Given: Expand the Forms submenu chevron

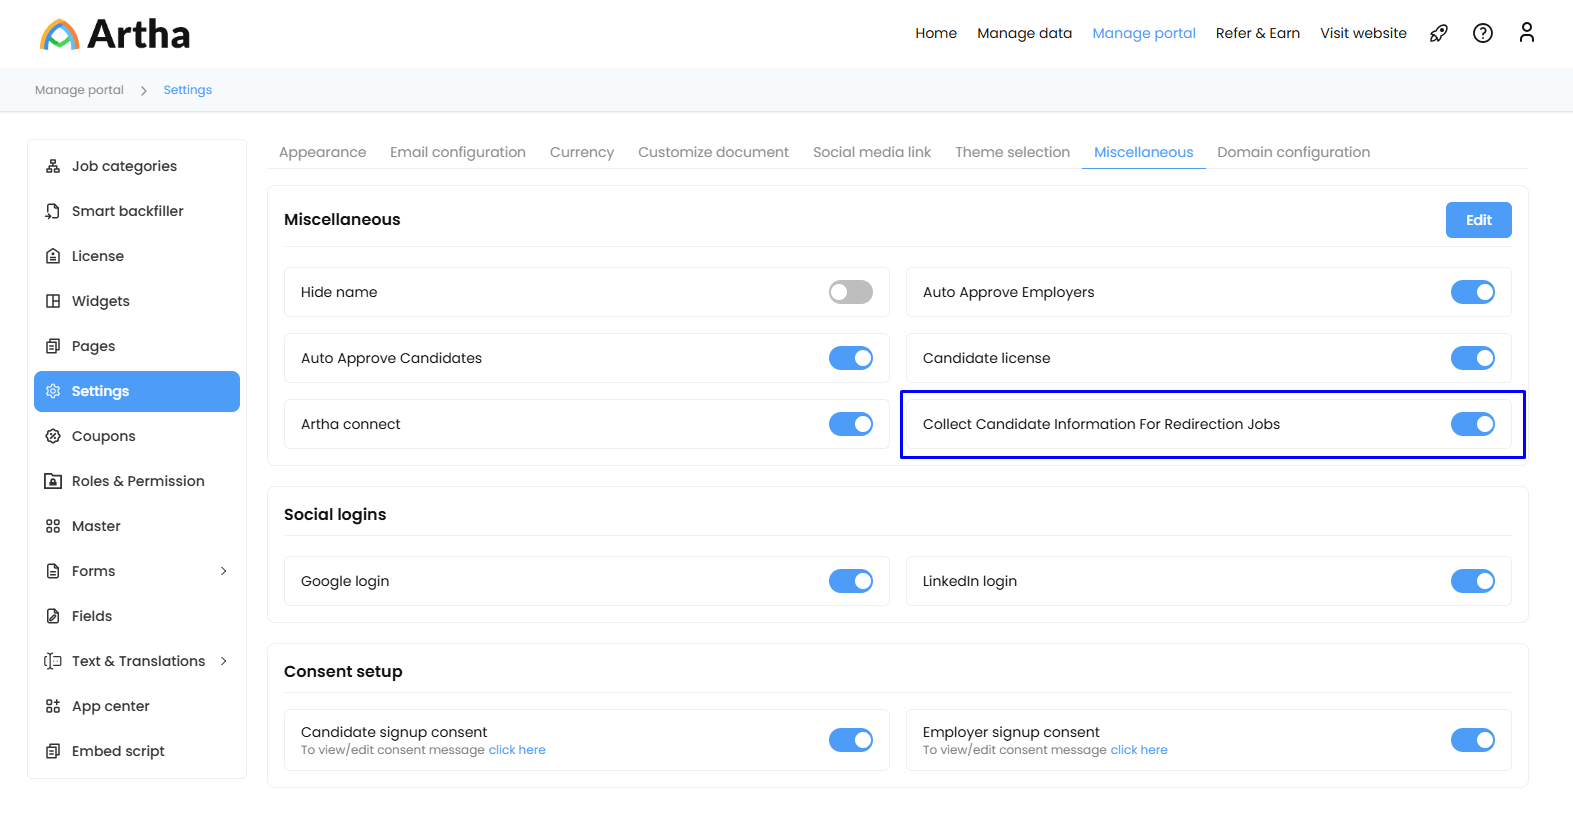Looking at the screenshot, I should point(223,571).
